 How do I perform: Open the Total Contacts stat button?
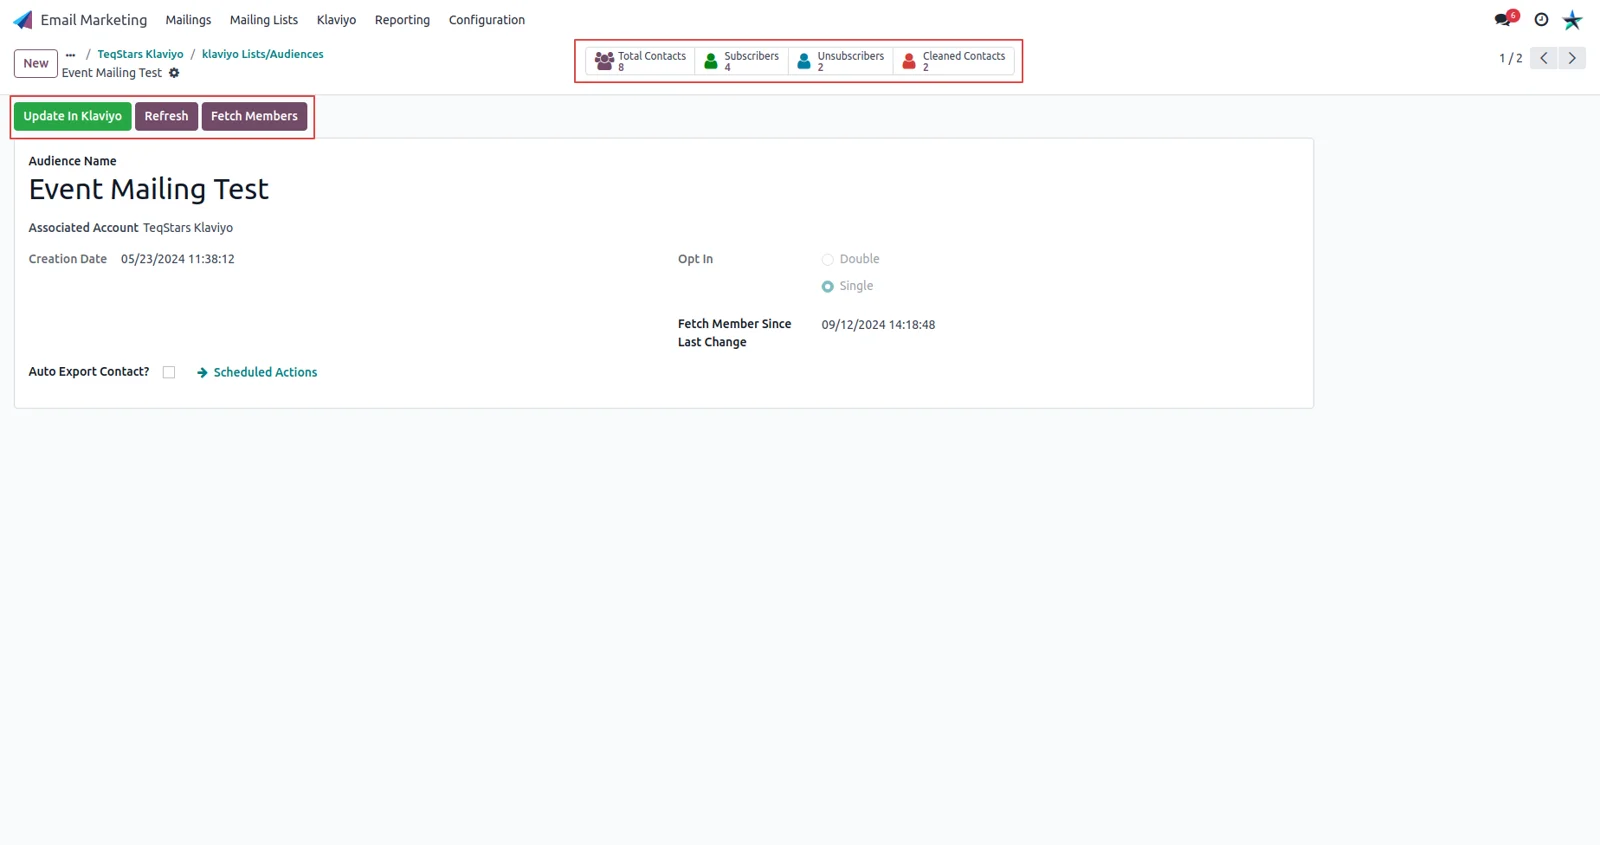pos(640,61)
